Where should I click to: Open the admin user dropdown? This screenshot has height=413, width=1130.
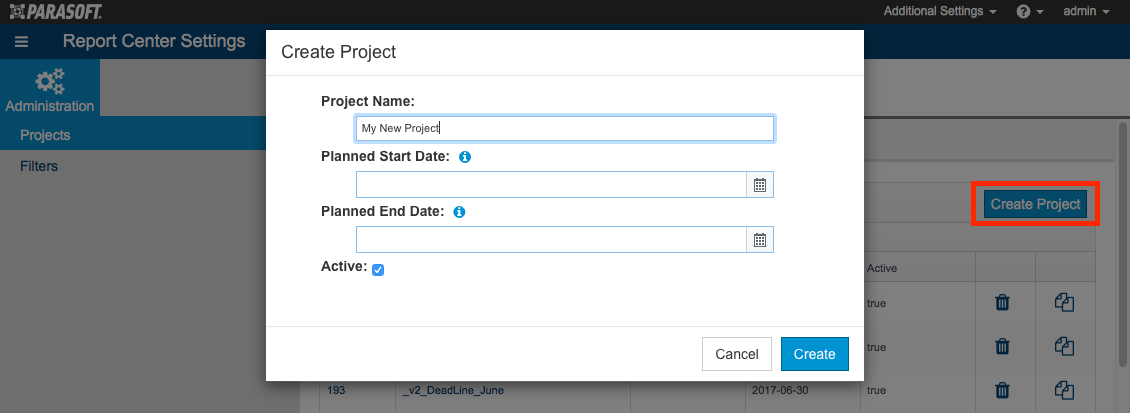pyautogui.click(x=1086, y=11)
